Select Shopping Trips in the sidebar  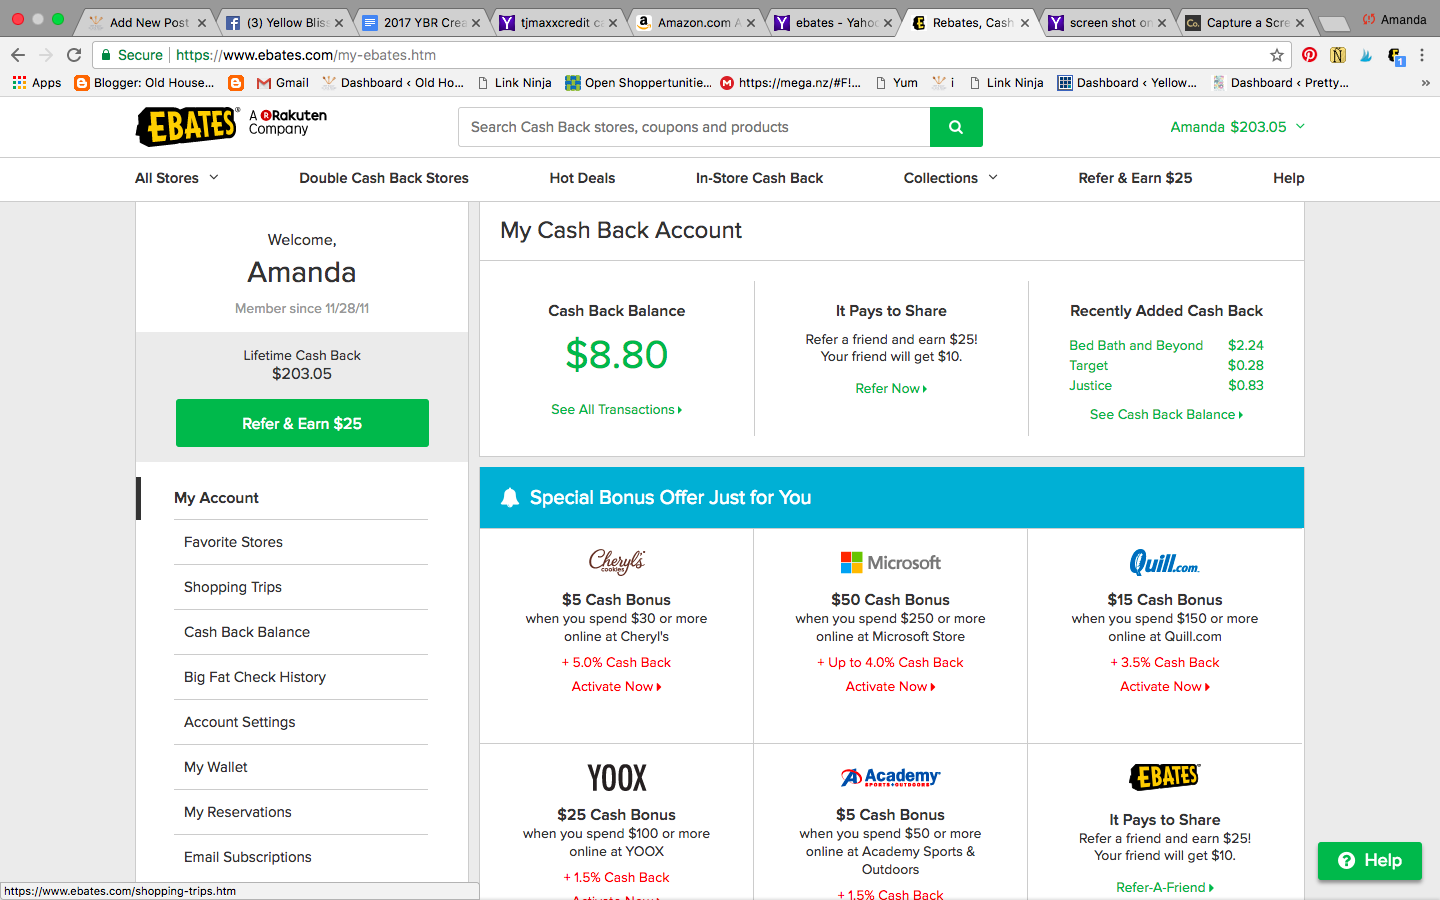coord(233,587)
